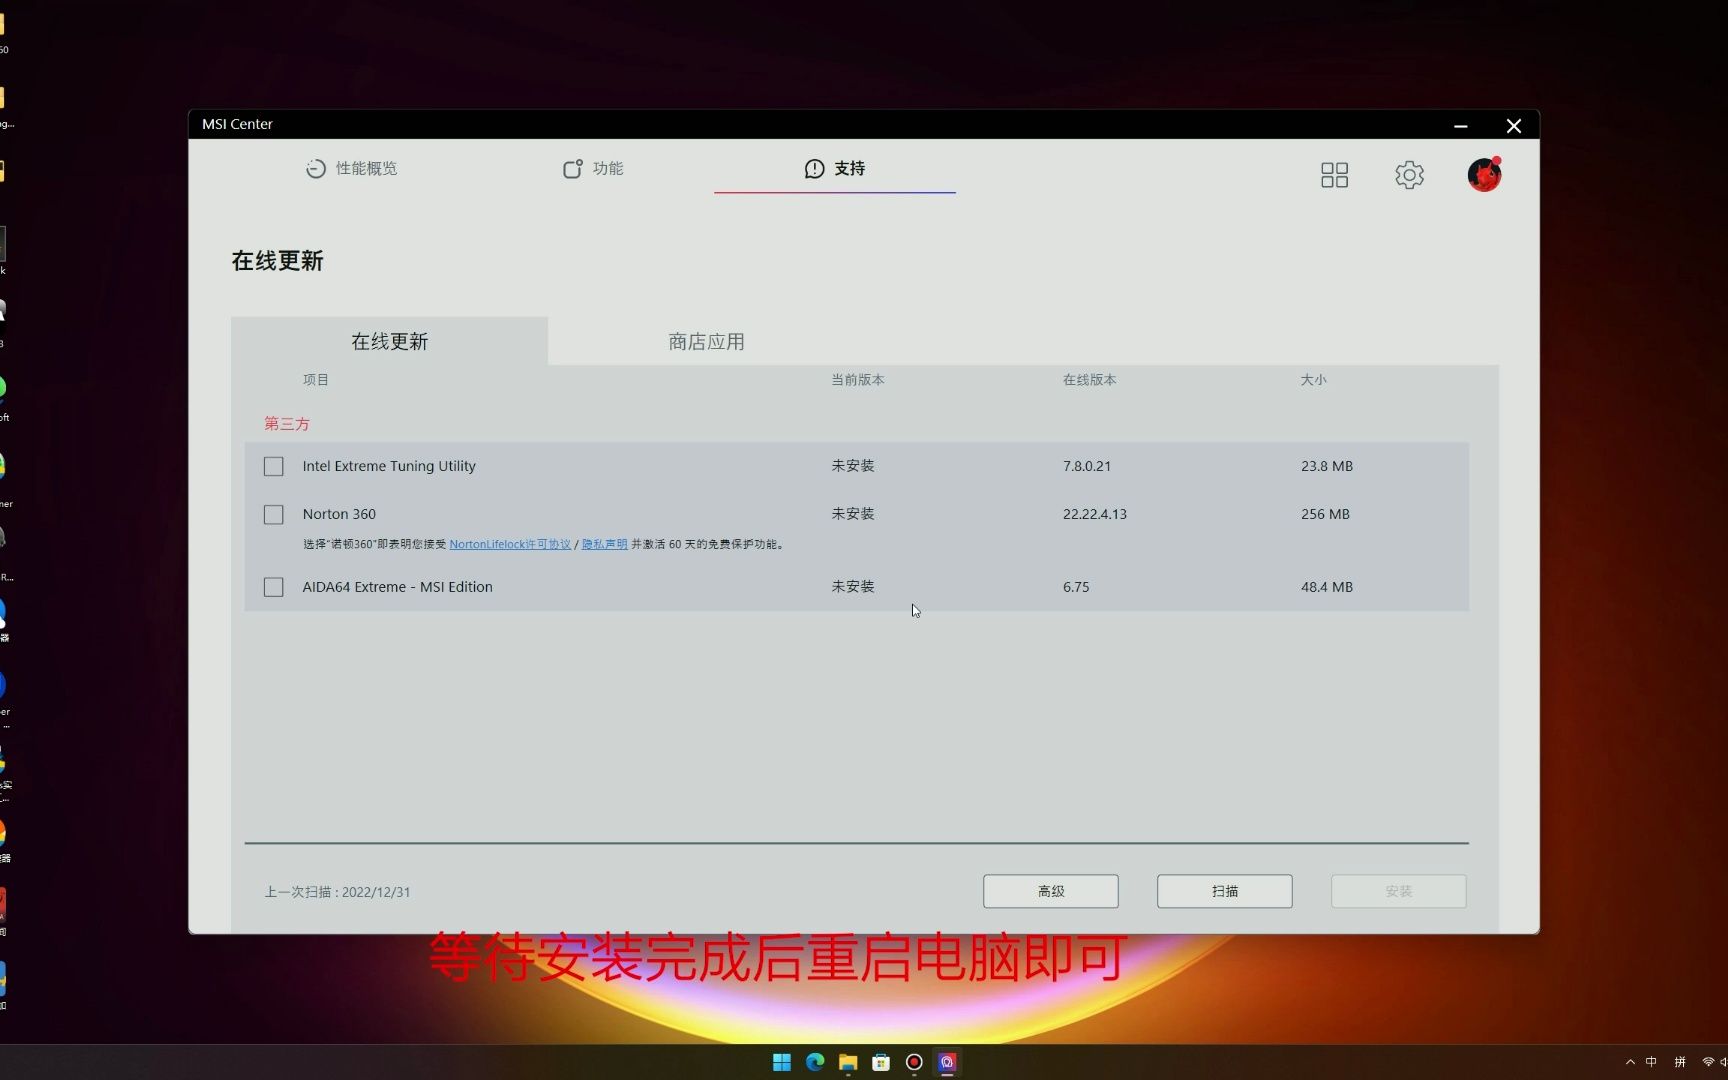
Task: Check the Norton 360 checkbox
Action: coord(273,514)
